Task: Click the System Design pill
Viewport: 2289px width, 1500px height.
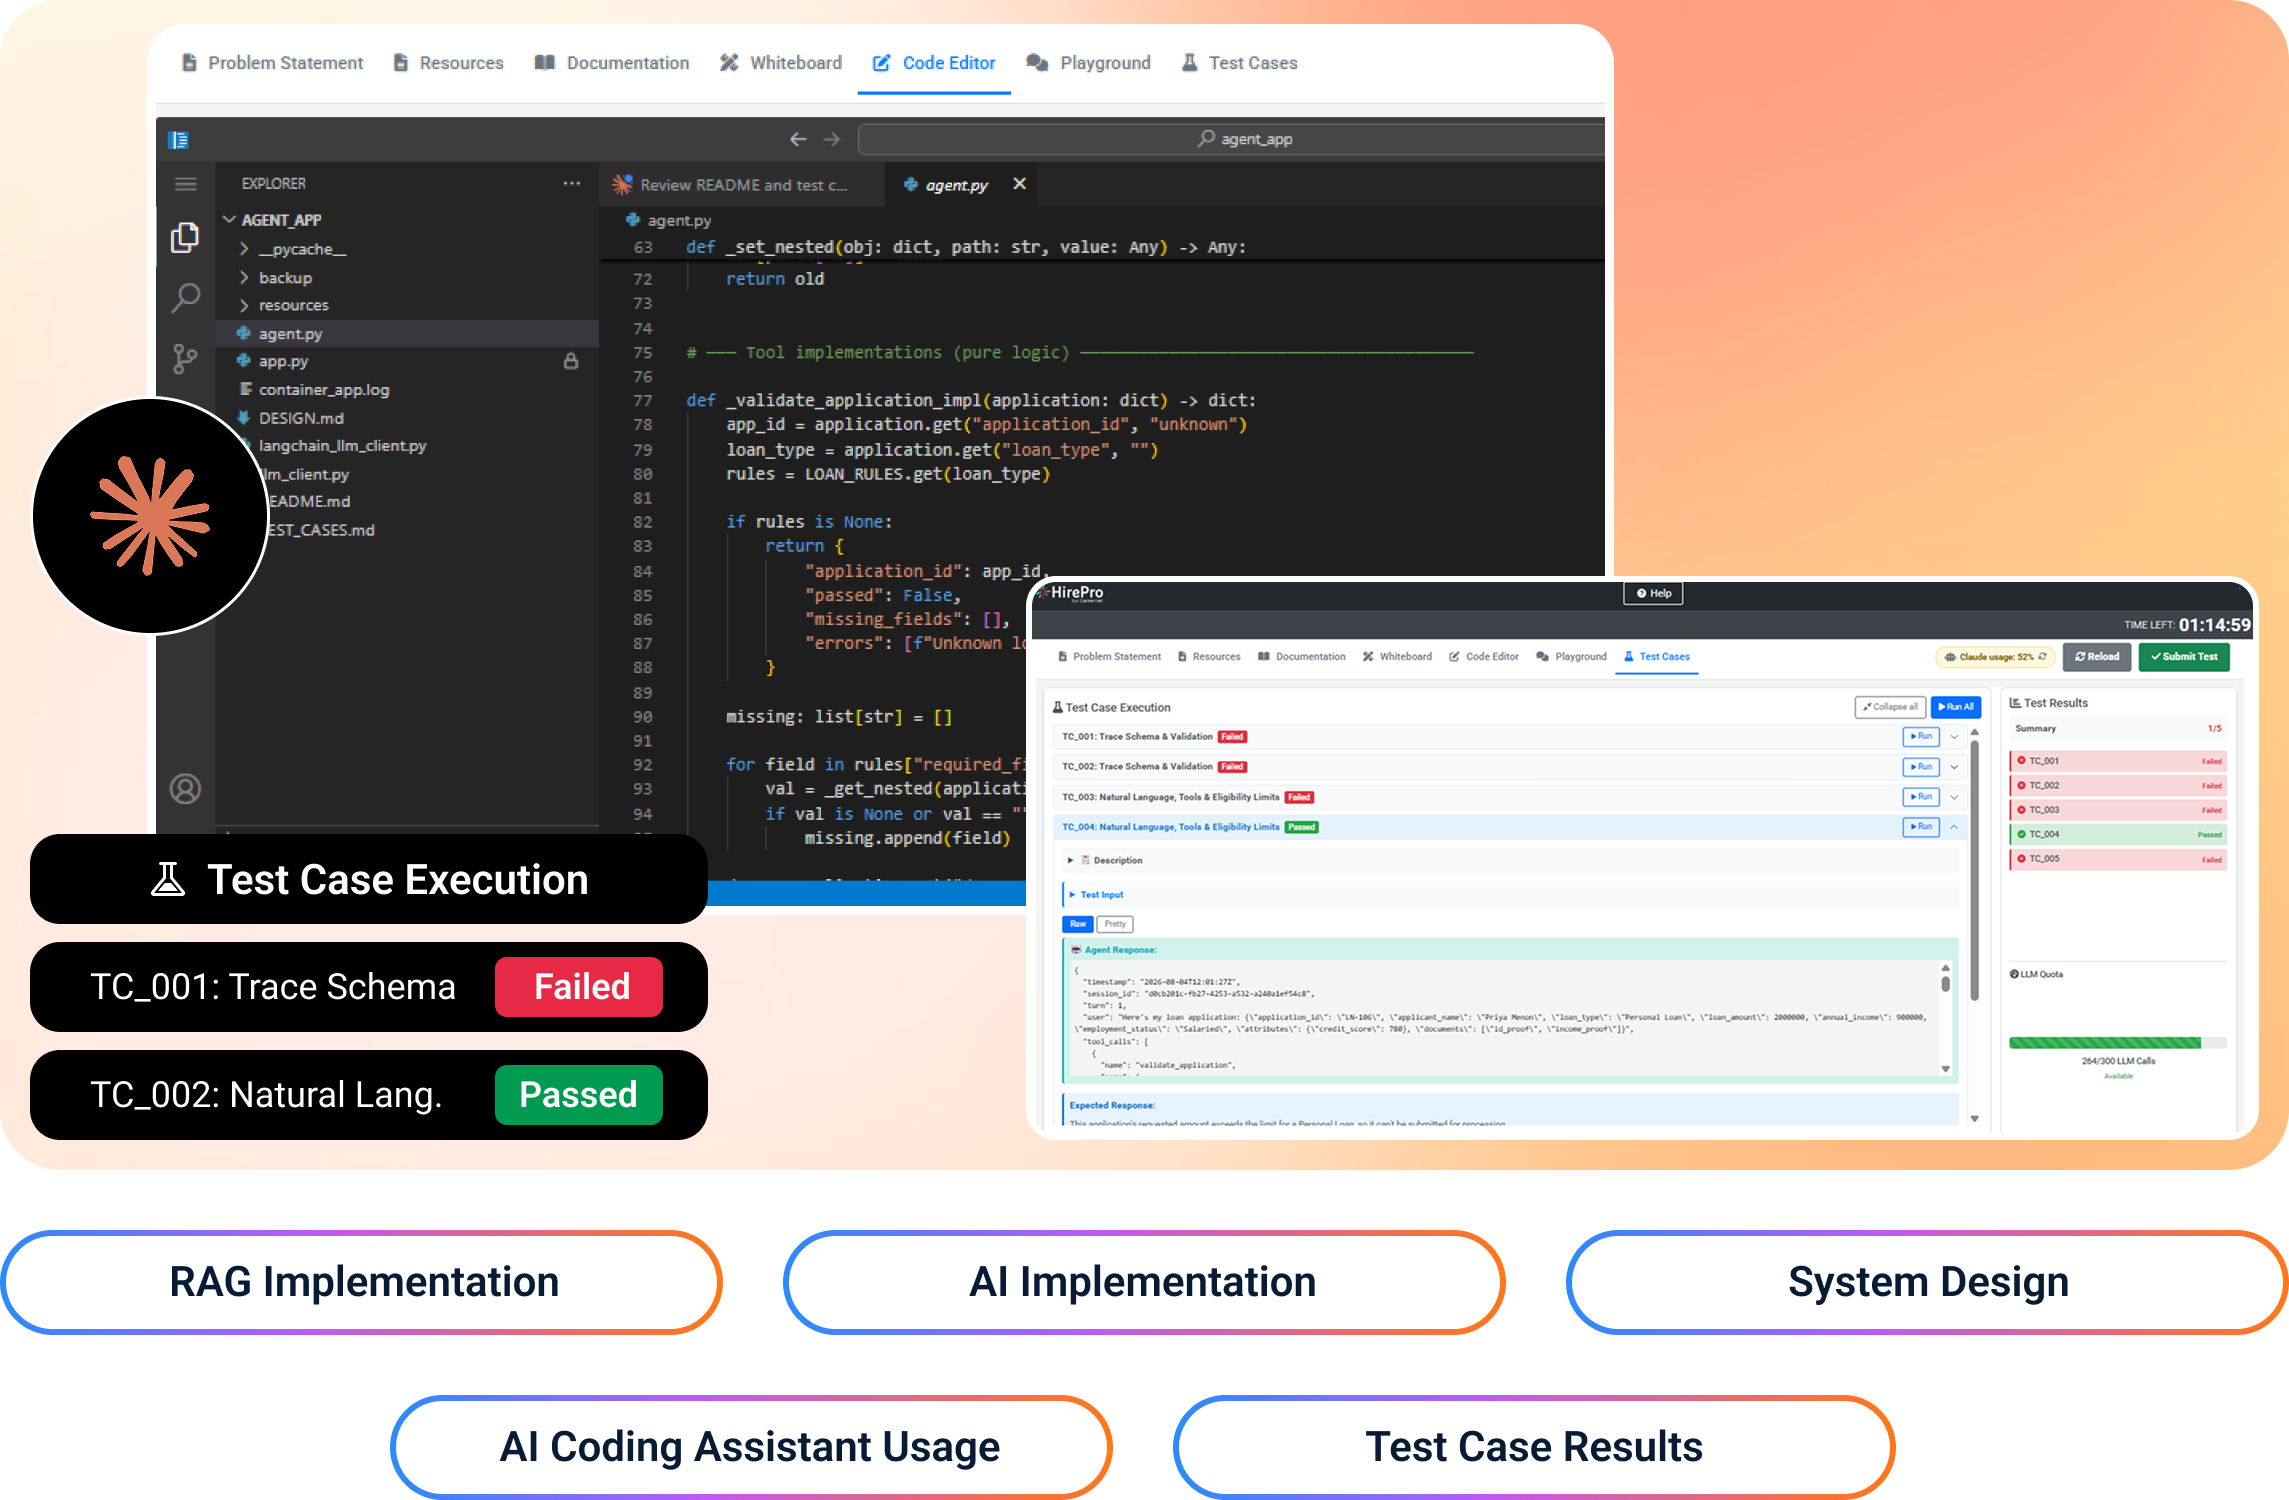Action: click(x=1927, y=1282)
